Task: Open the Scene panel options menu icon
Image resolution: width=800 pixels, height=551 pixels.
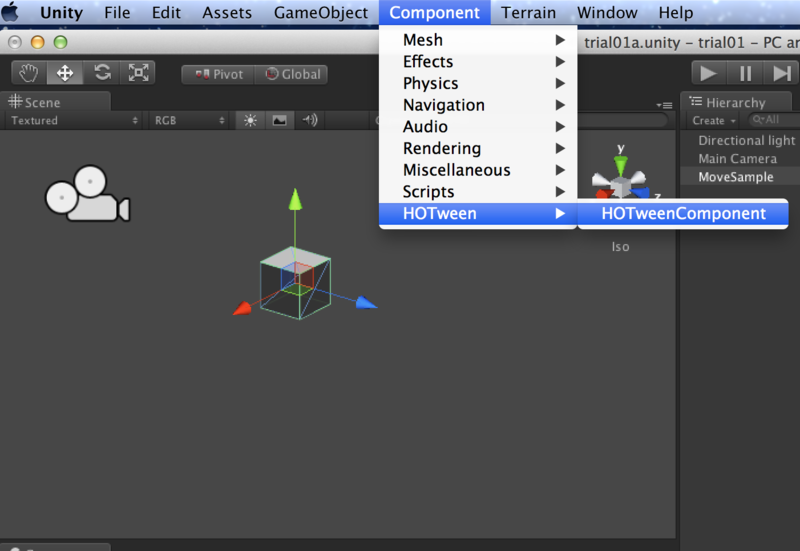Action: (665, 105)
